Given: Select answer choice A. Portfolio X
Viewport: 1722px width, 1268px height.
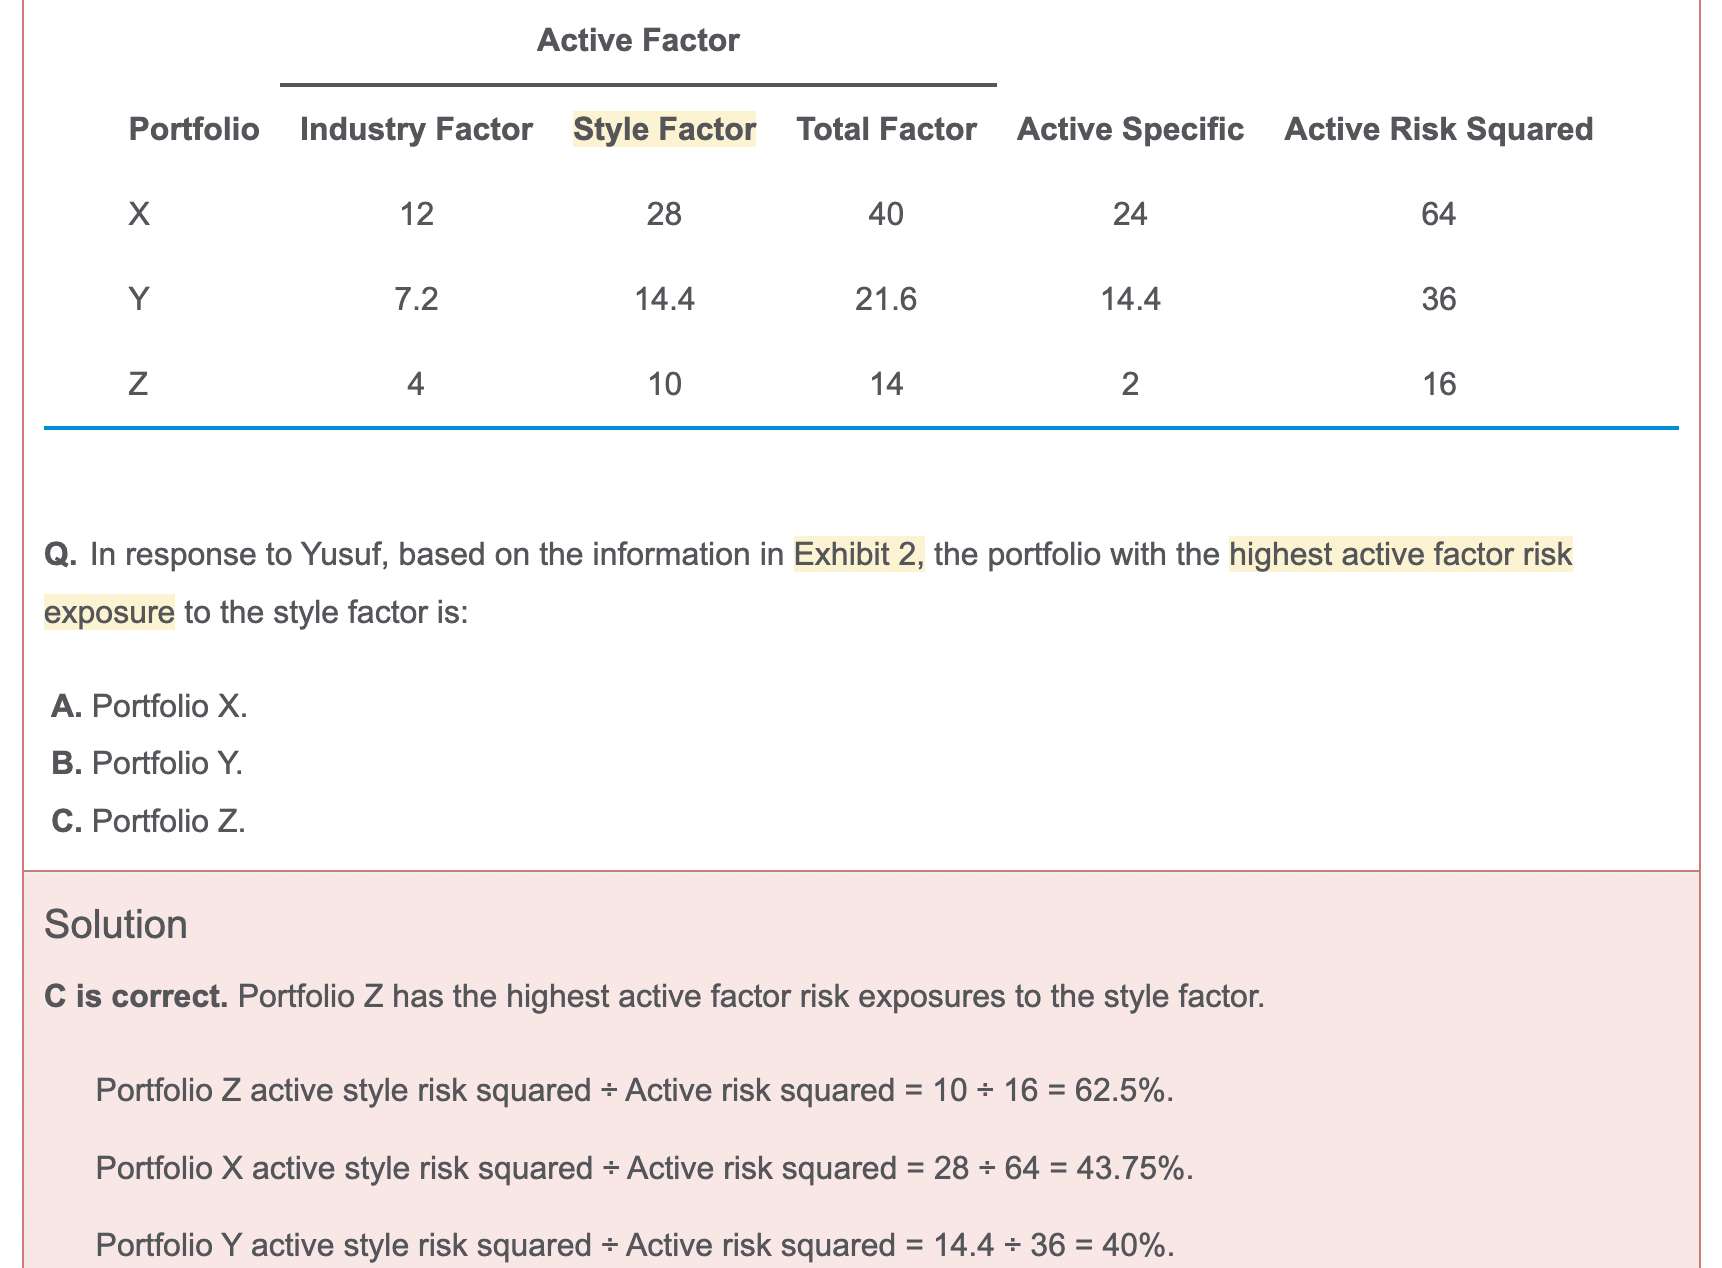Looking at the screenshot, I should coord(150,706).
